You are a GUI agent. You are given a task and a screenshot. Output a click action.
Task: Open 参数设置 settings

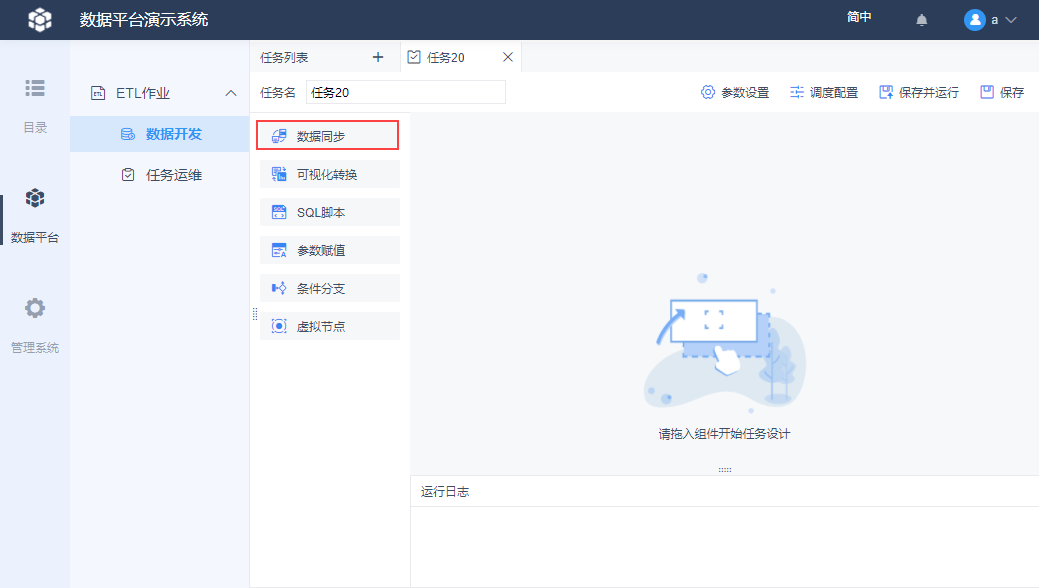pyautogui.click(x=735, y=93)
